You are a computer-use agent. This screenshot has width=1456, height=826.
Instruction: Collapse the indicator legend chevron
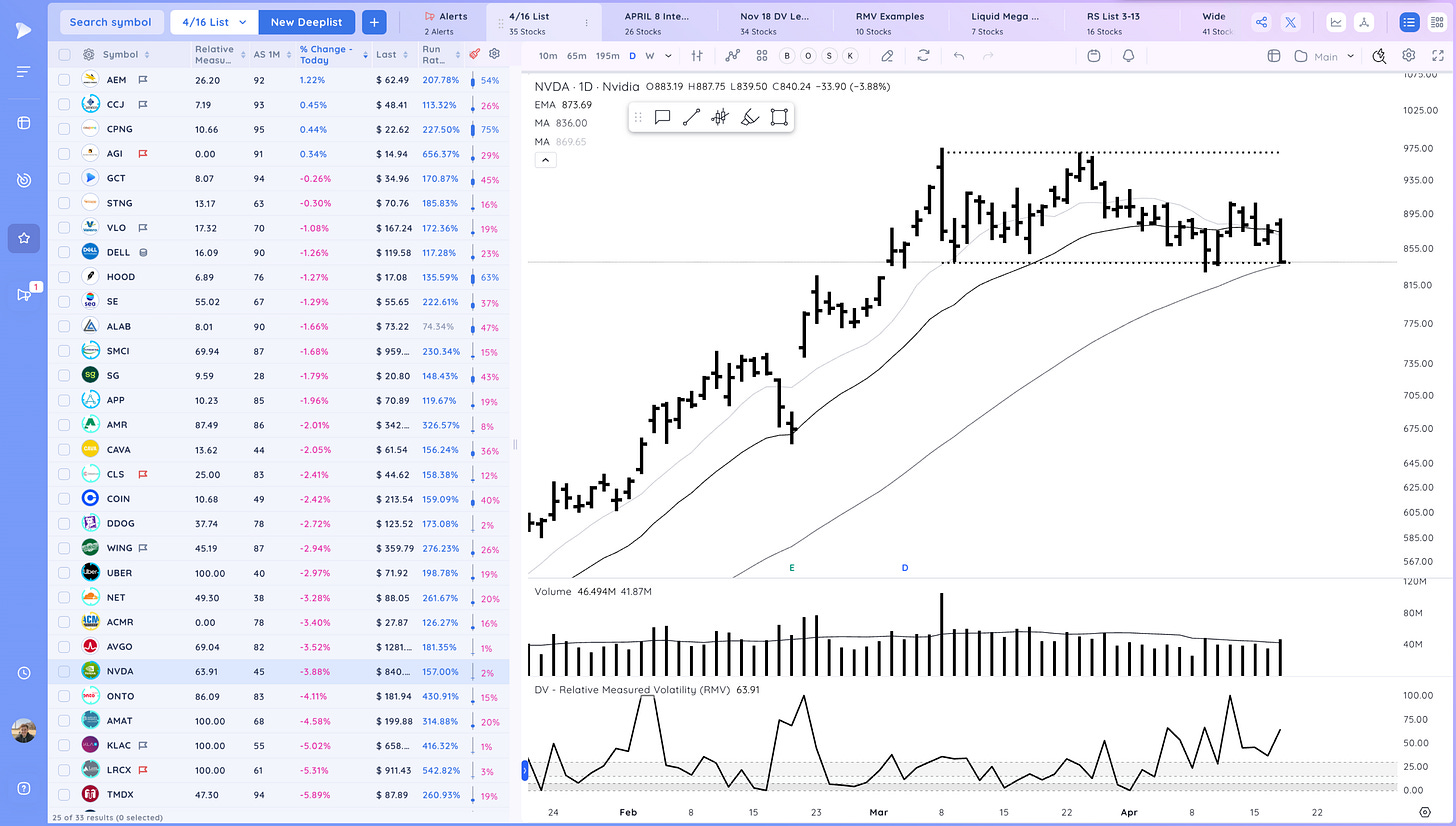pos(546,159)
